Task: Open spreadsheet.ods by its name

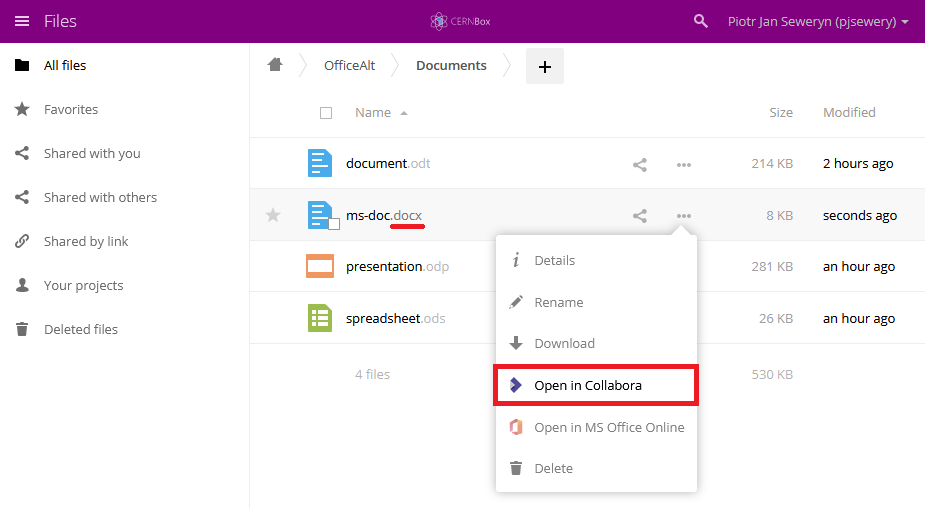Action: pos(396,319)
